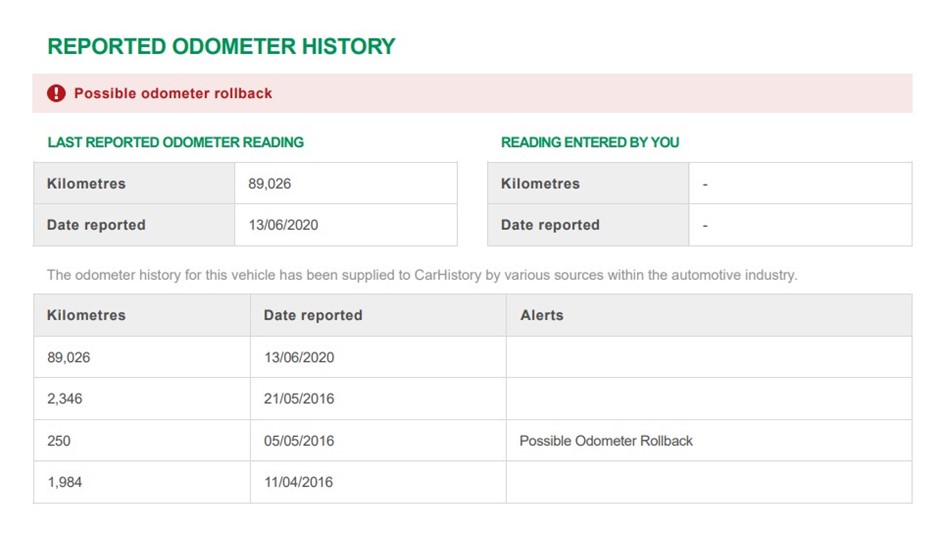
Task: Click the 'Possible Odometer Rollback' alert in the 250 row
Action: 606,441
